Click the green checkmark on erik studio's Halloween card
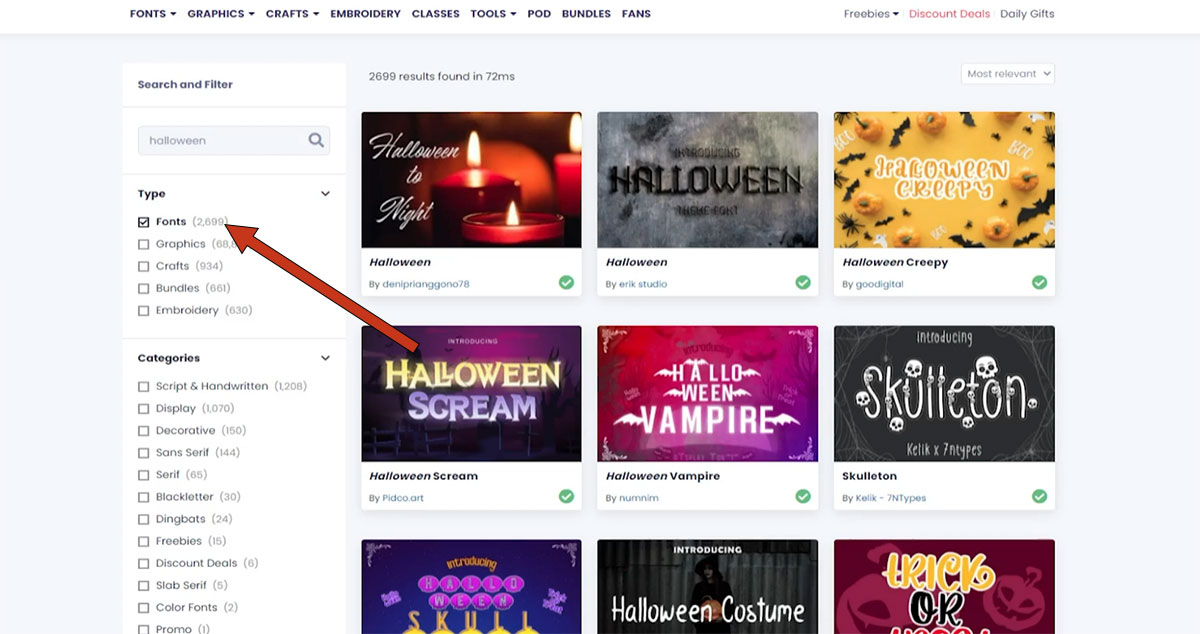 point(803,283)
